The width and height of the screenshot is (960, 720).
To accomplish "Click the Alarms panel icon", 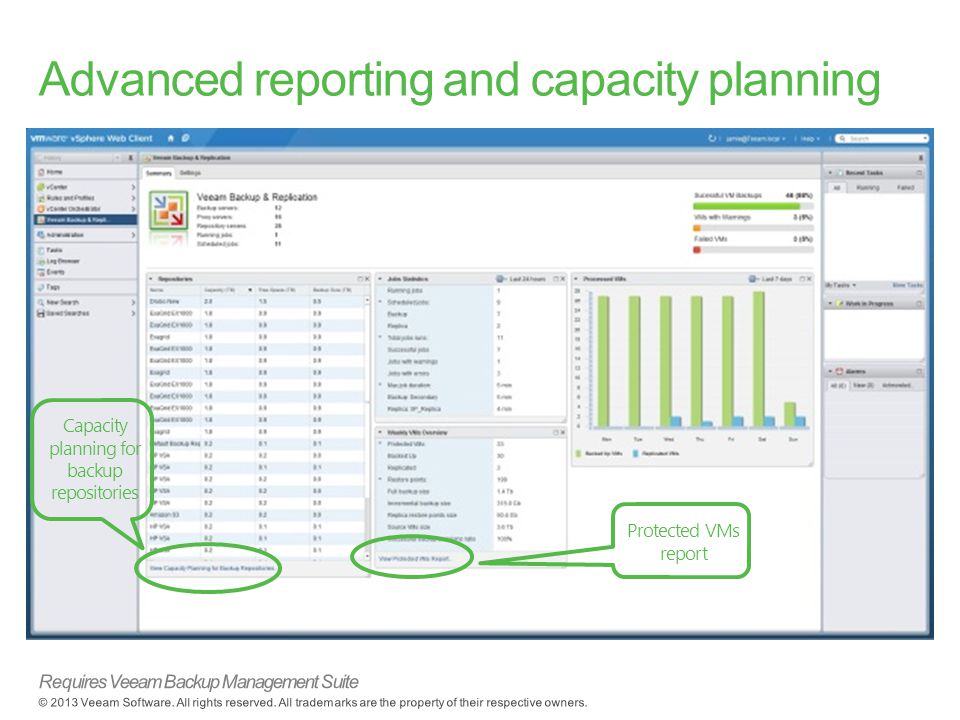I will (839, 372).
